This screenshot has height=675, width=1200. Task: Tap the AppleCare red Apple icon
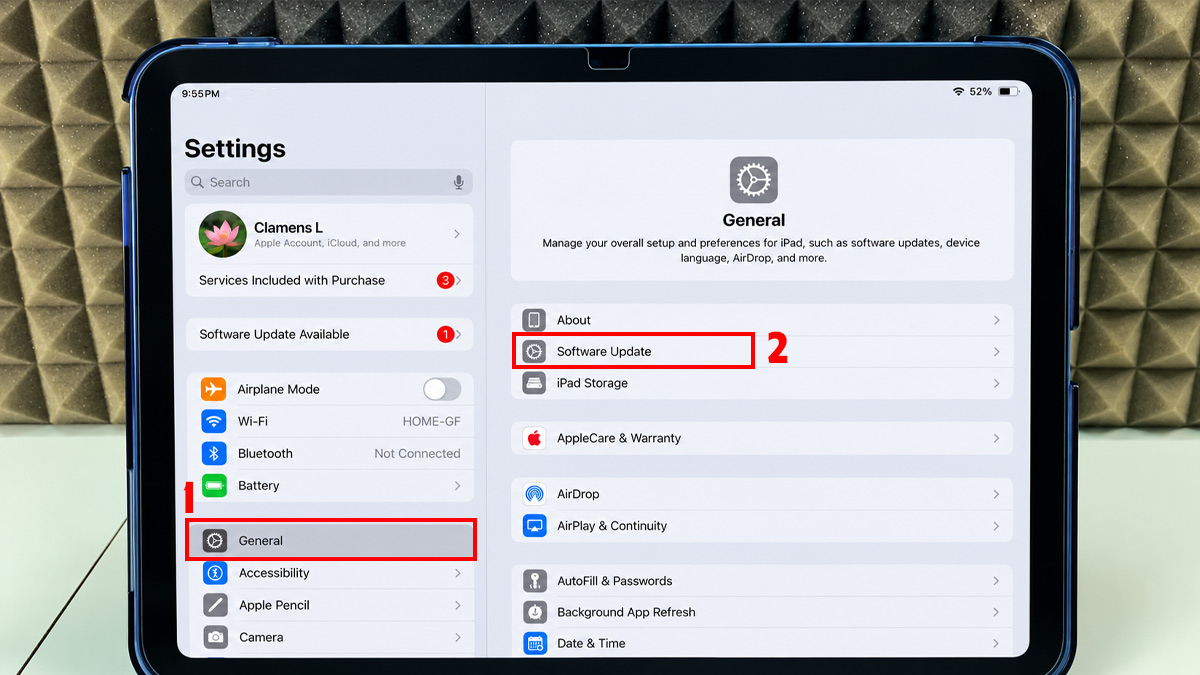[x=534, y=438]
